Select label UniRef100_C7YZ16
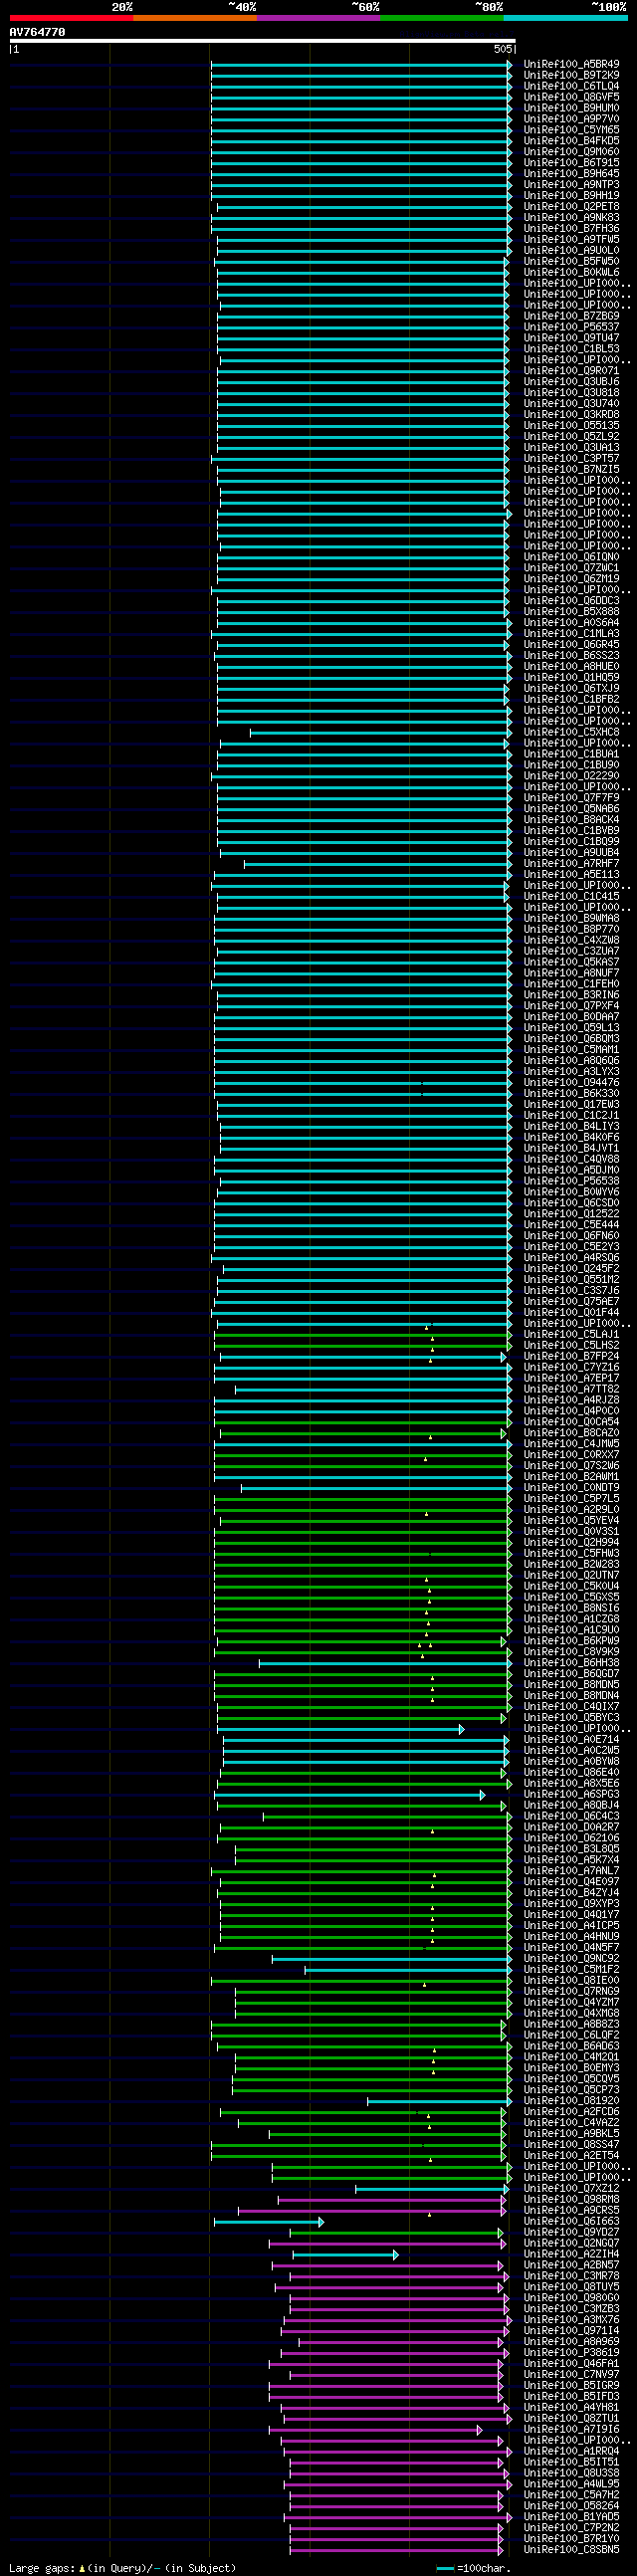 click(x=571, y=1367)
